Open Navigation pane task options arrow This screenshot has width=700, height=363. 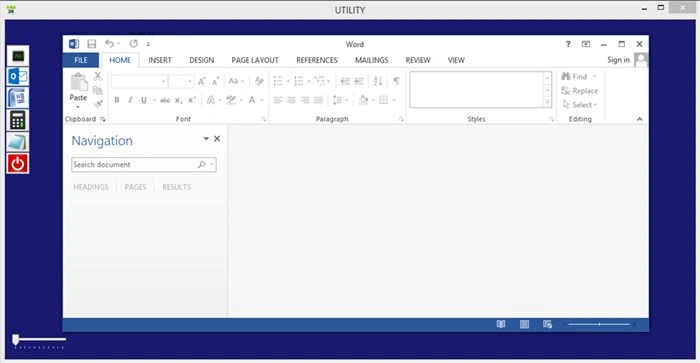(206, 138)
